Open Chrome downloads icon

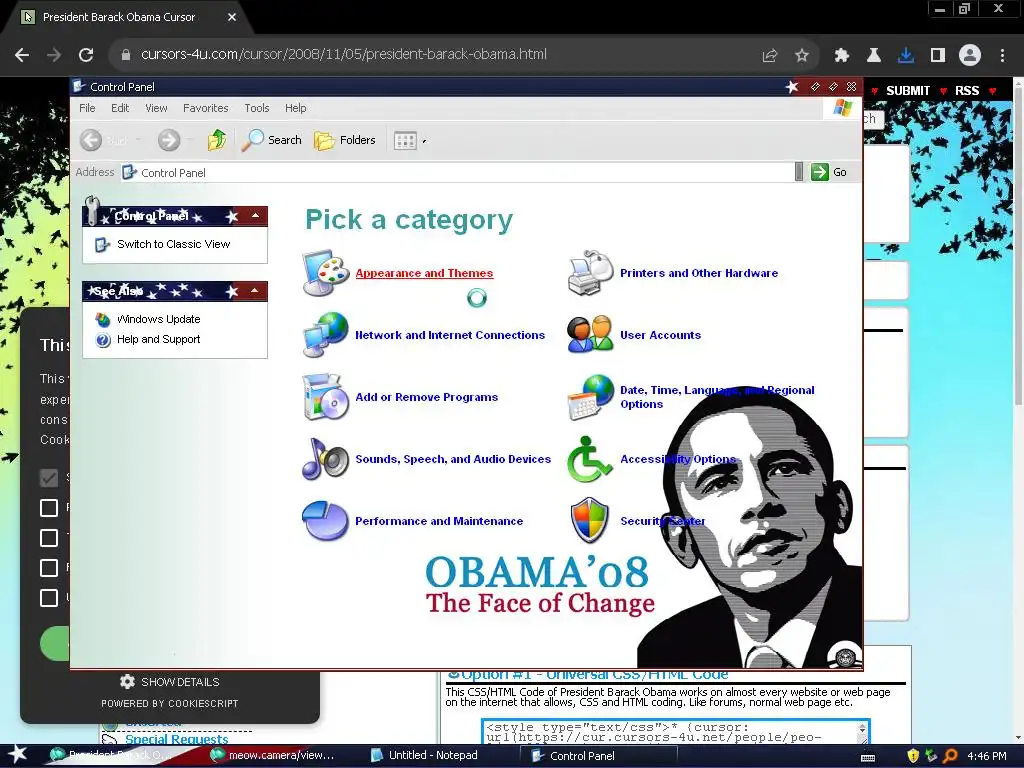pos(906,56)
